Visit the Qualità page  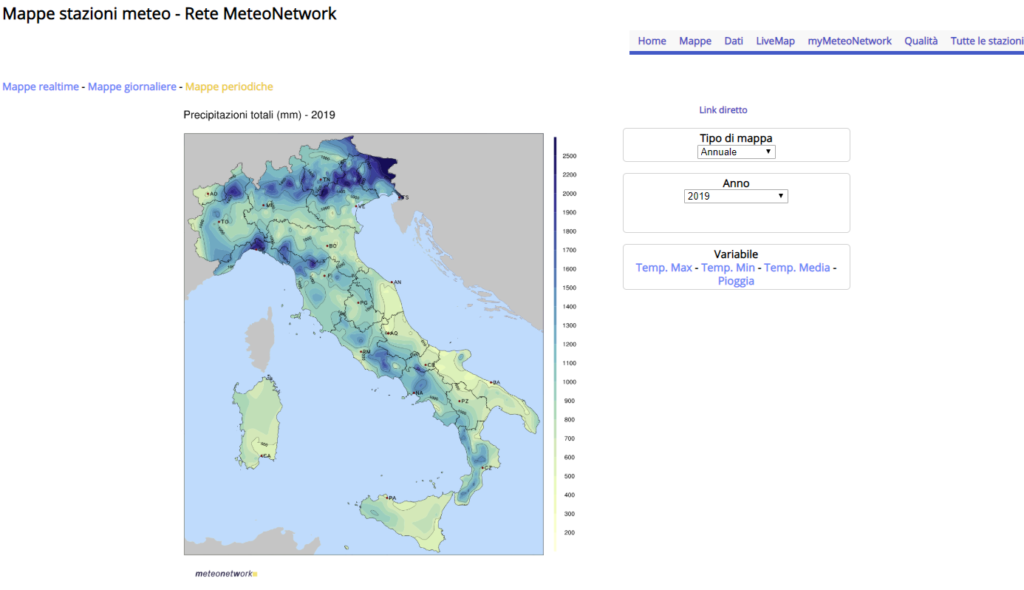tap(920, 40)
